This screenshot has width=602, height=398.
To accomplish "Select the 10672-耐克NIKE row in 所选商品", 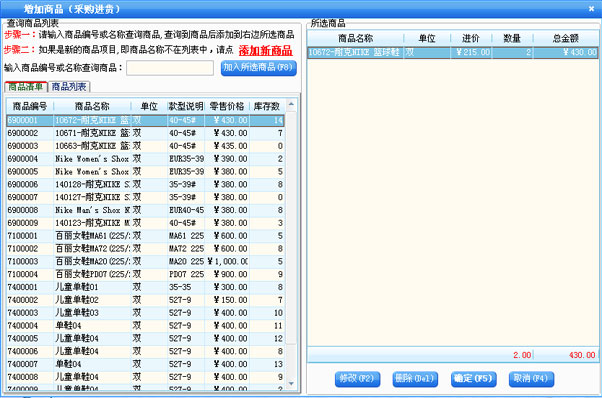I will (453, 52).
